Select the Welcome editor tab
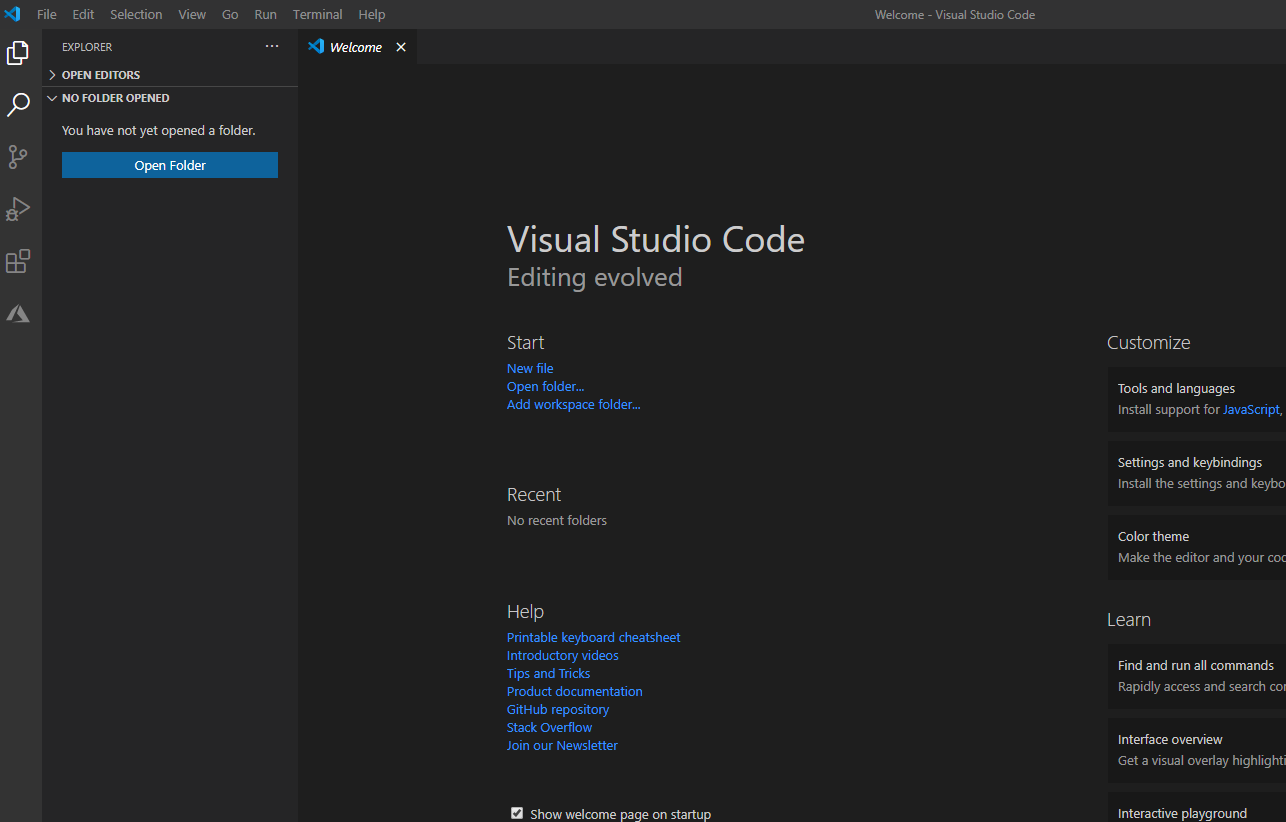 pyautogui.click(x=357, y=47)
